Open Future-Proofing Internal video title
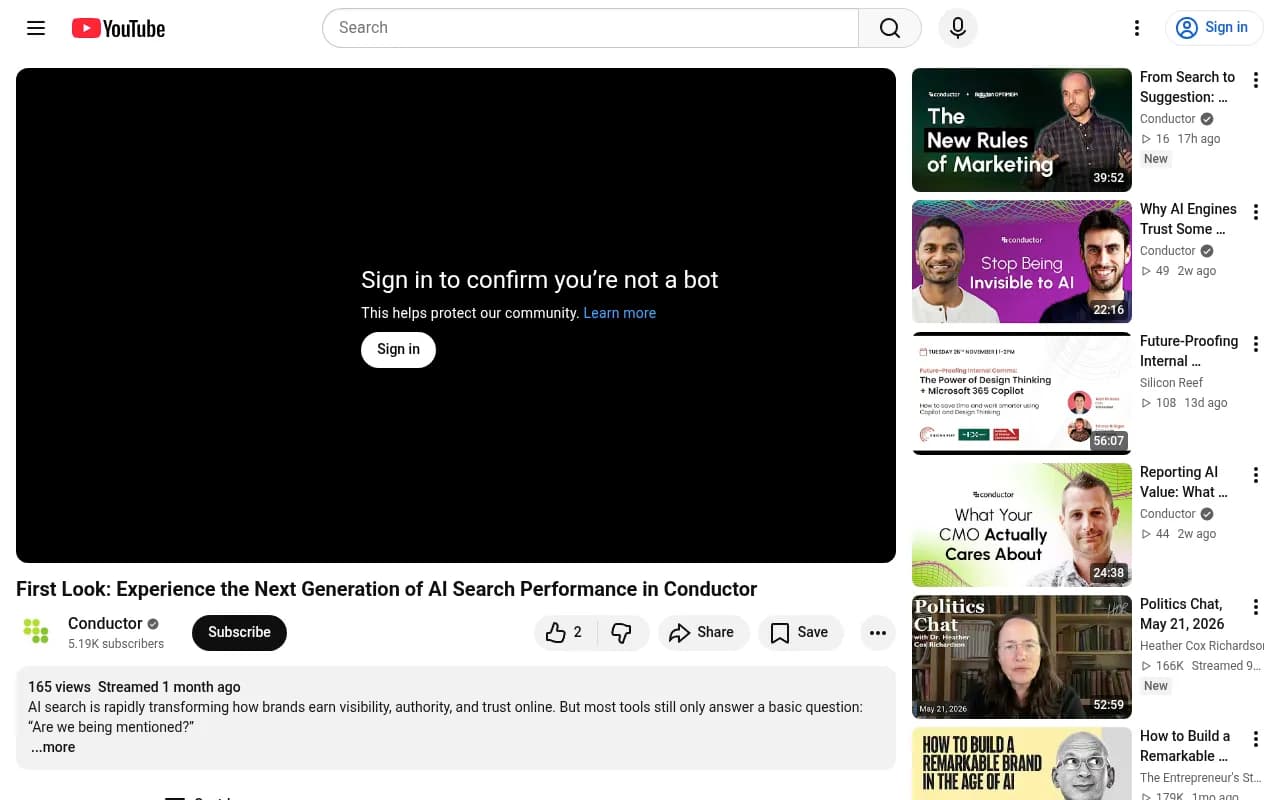Image resolution: width=1280 pixels, height=800 pixels. (1189, 351)
